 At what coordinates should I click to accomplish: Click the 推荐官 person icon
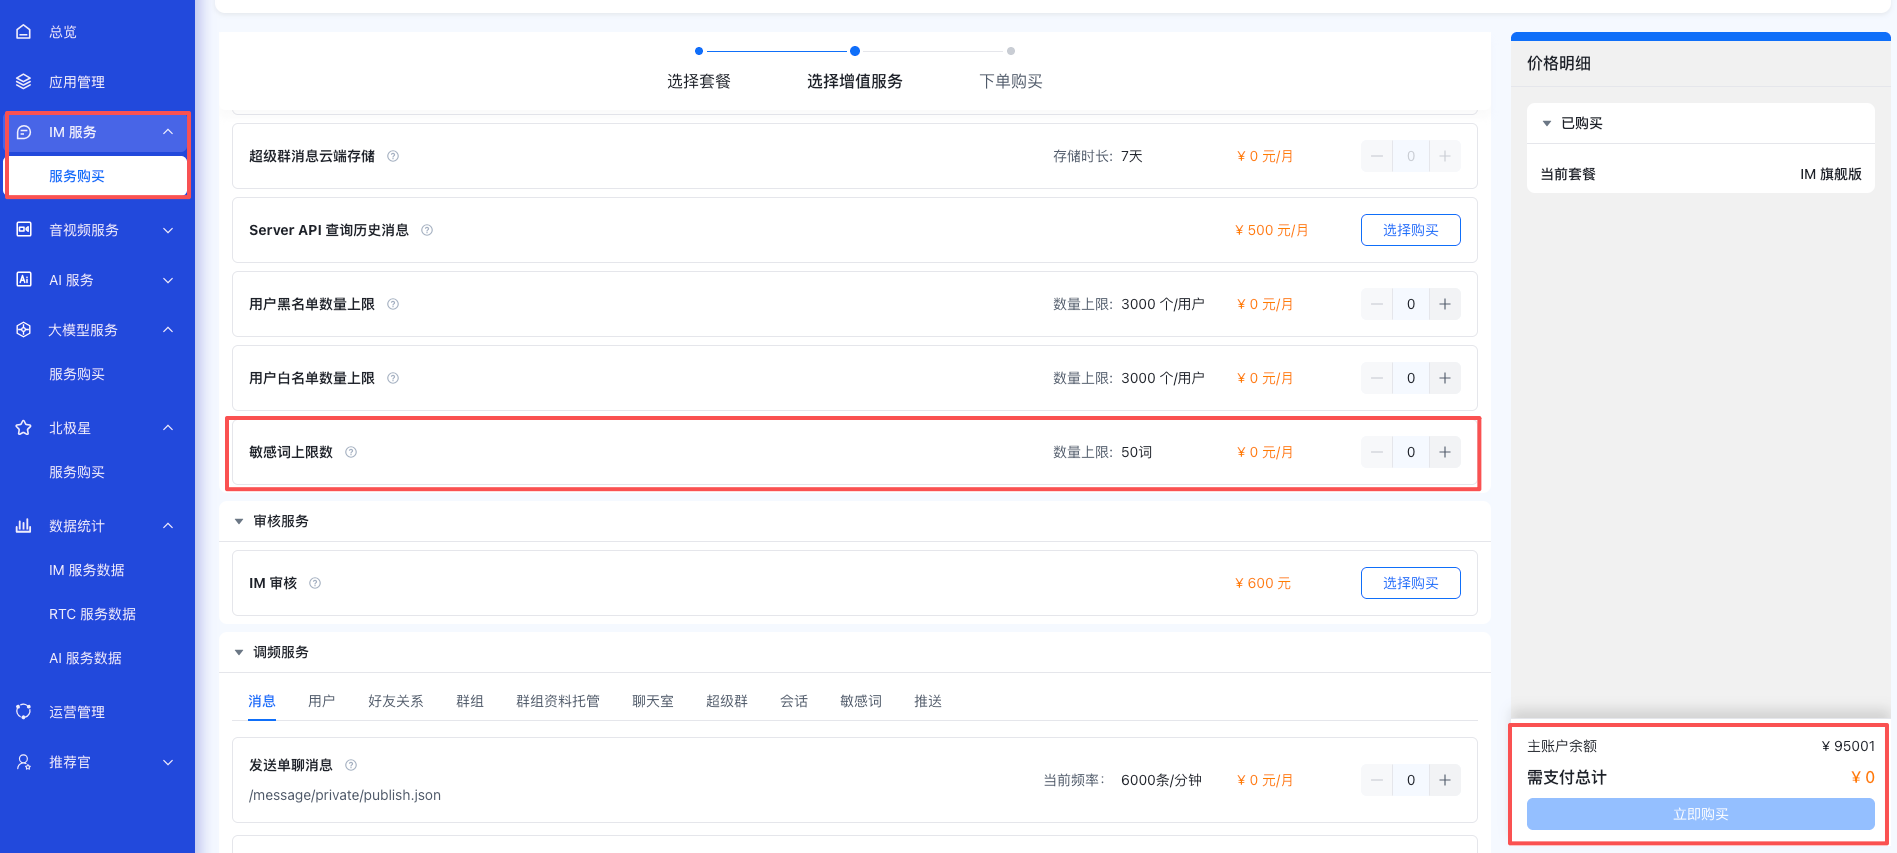click(x=24, y=762)
